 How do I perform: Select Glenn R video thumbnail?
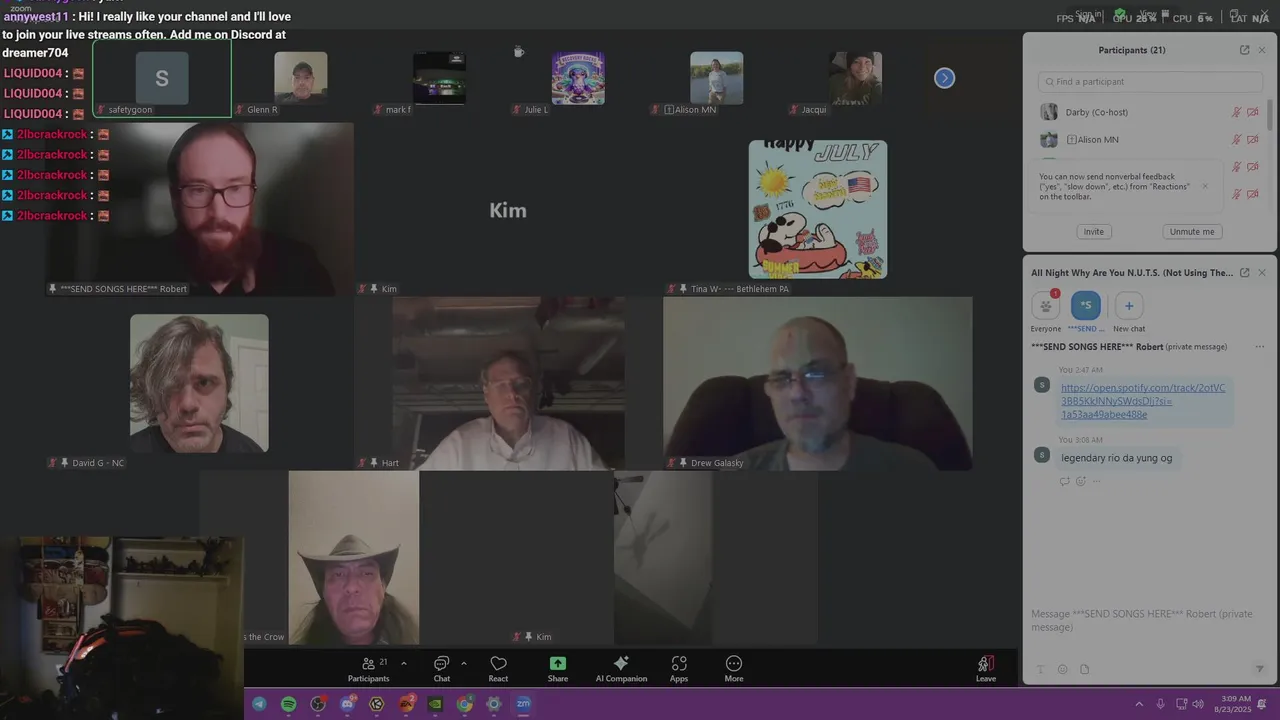[x=301, y=79]
